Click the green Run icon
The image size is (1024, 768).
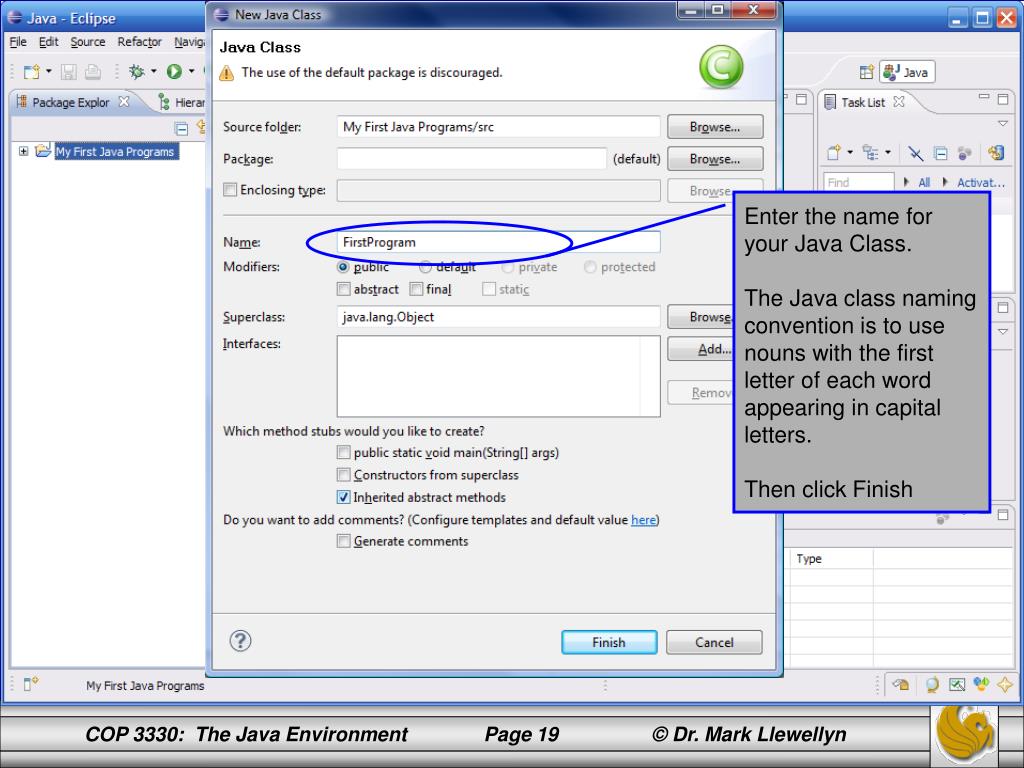[174, 71]
